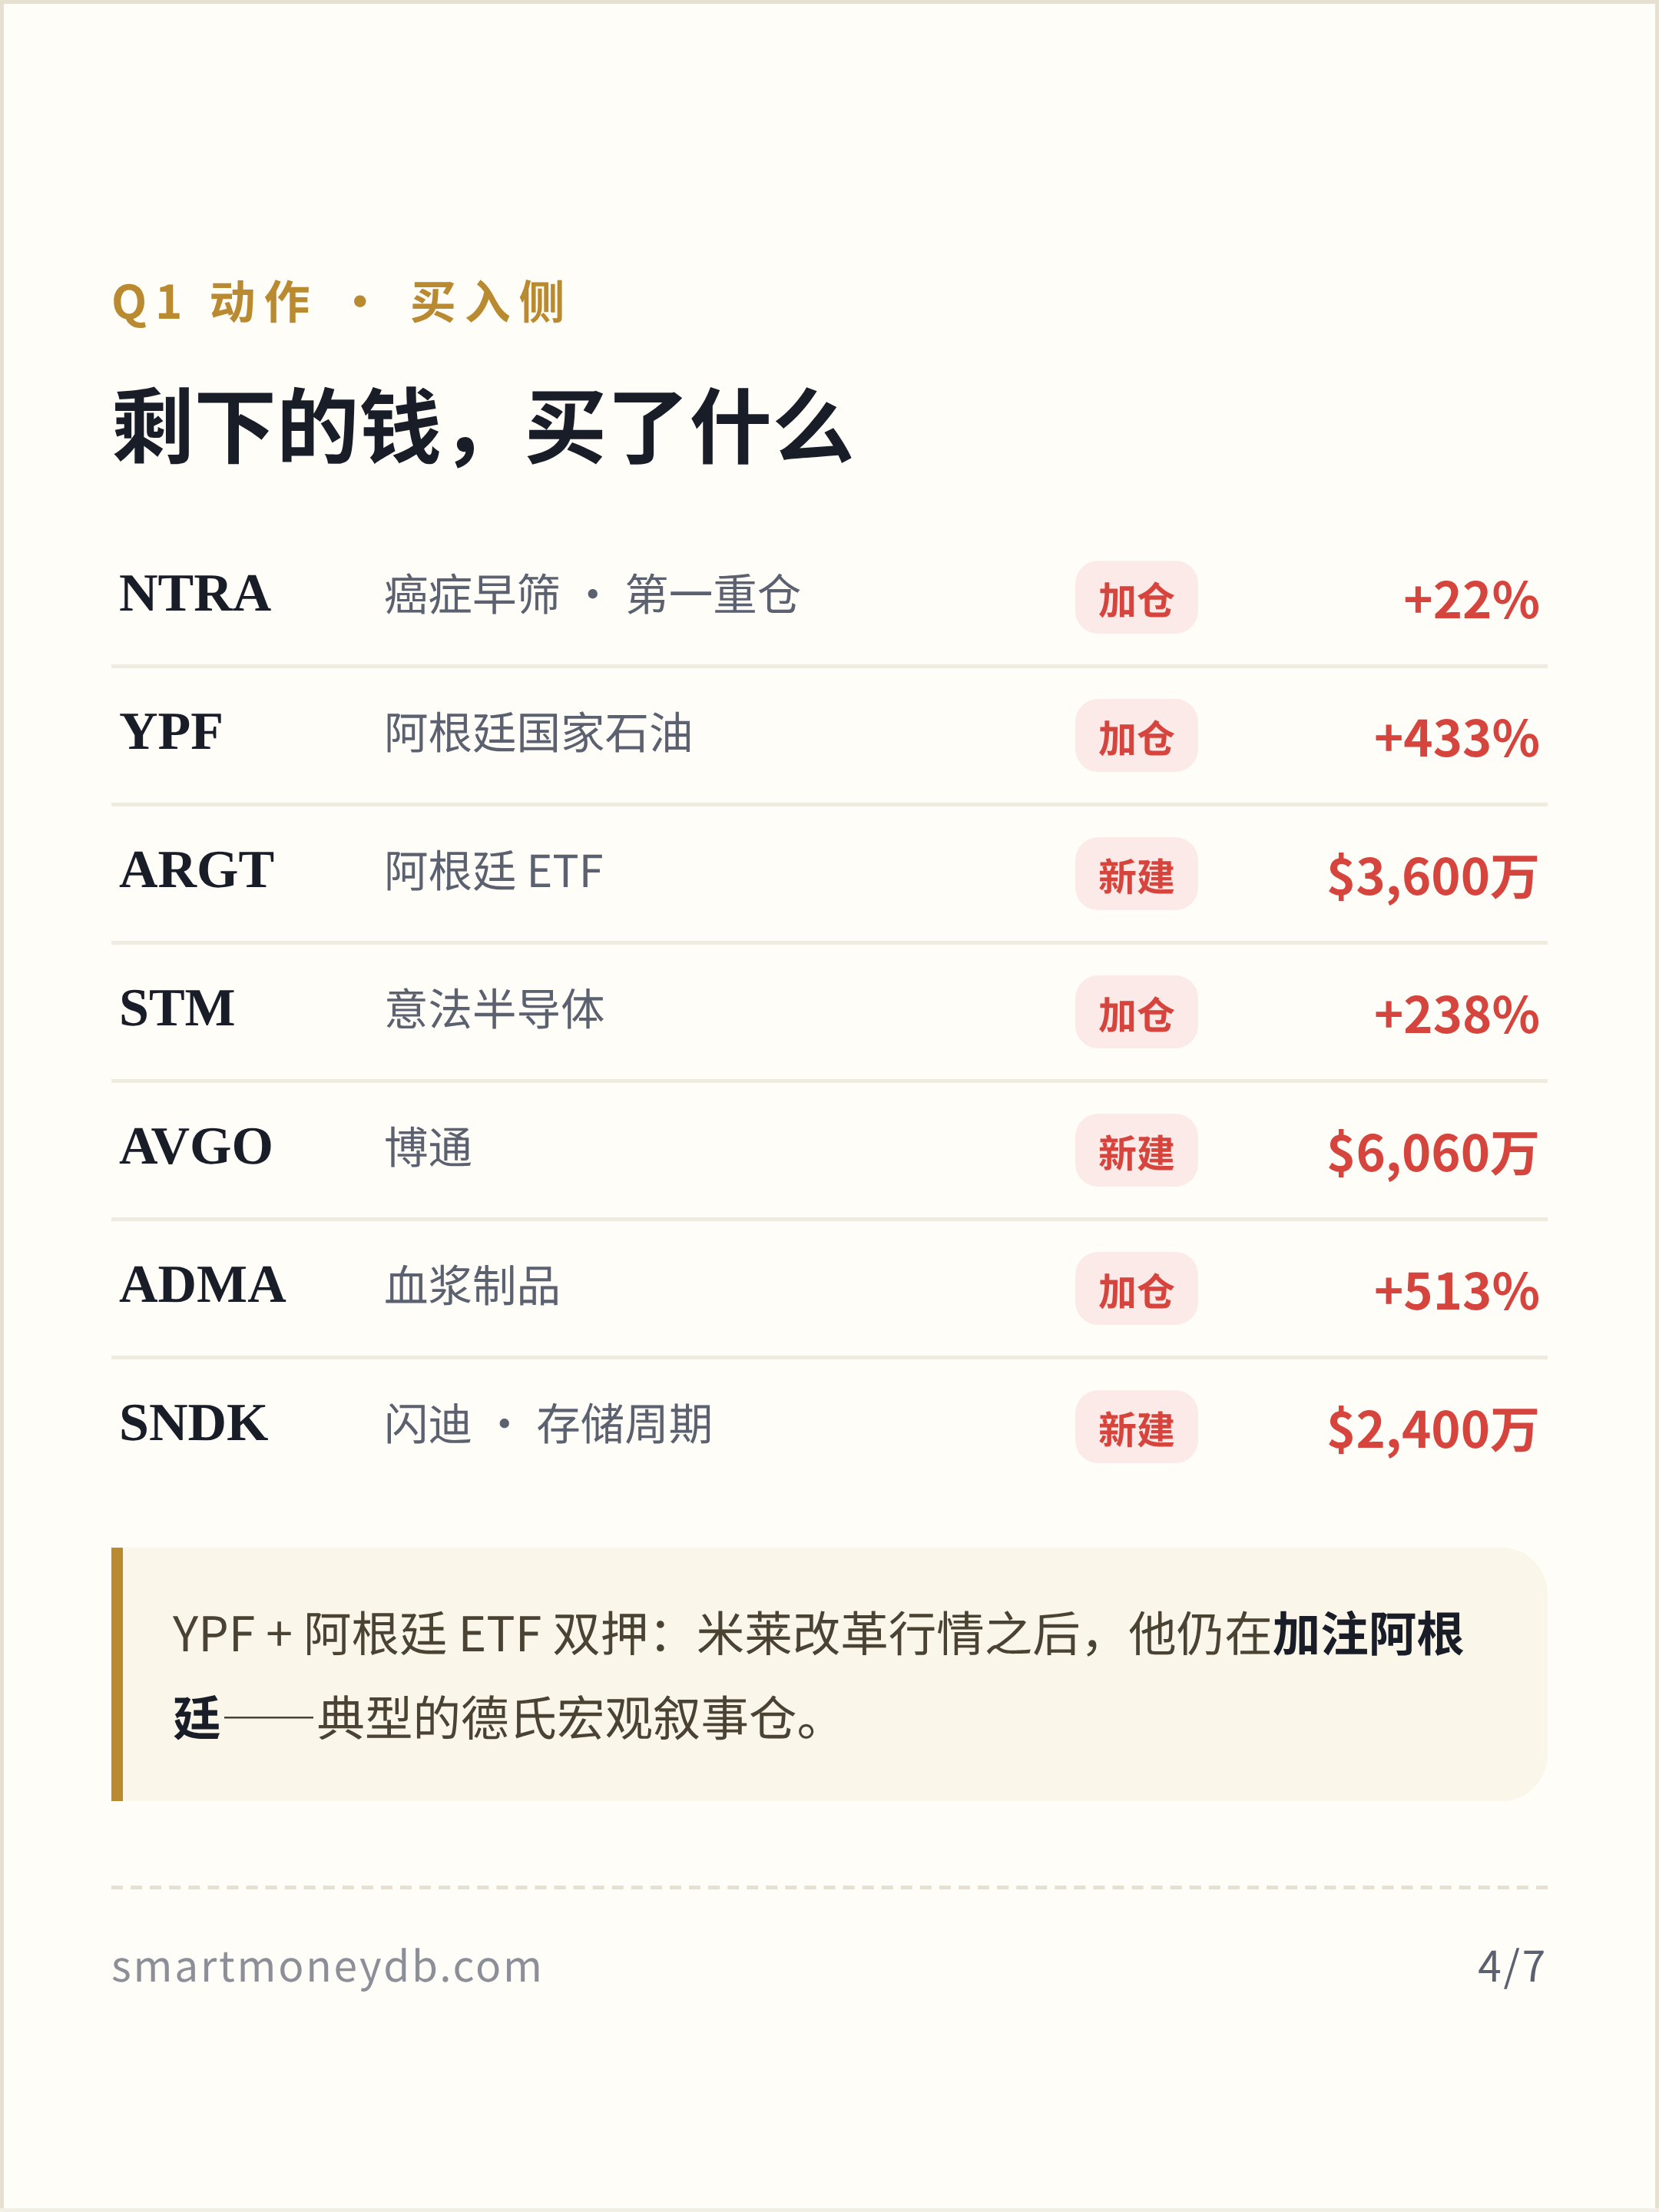Click the +22% value for NTRA
The width and height of the screenshot is (1659, 2212).
tap(1471, 600)
